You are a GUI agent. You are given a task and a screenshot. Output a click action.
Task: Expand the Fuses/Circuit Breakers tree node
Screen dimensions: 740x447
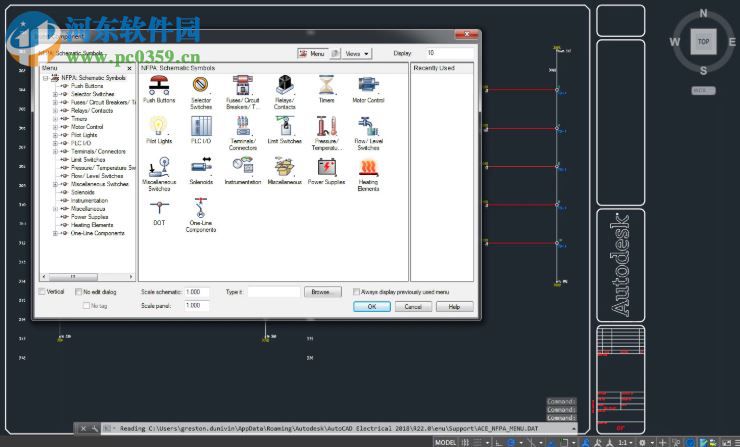[55, 102]
